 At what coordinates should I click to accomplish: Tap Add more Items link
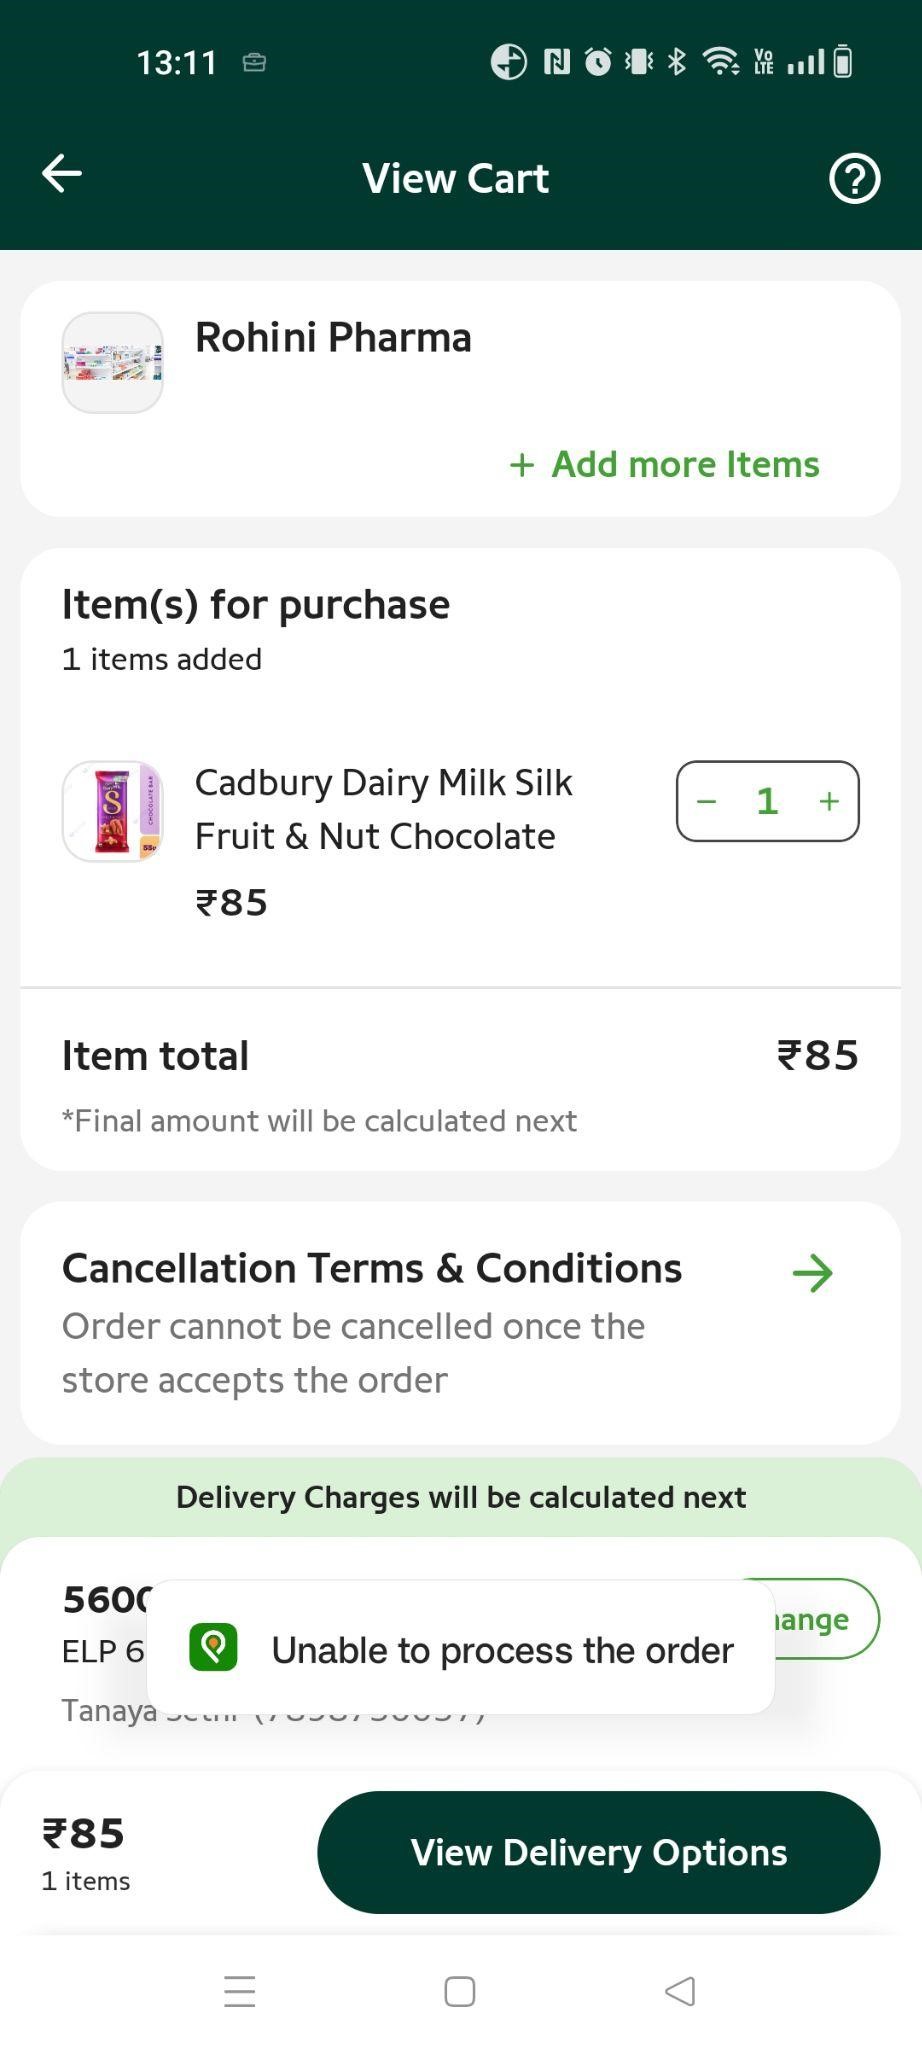coord(665,464)
